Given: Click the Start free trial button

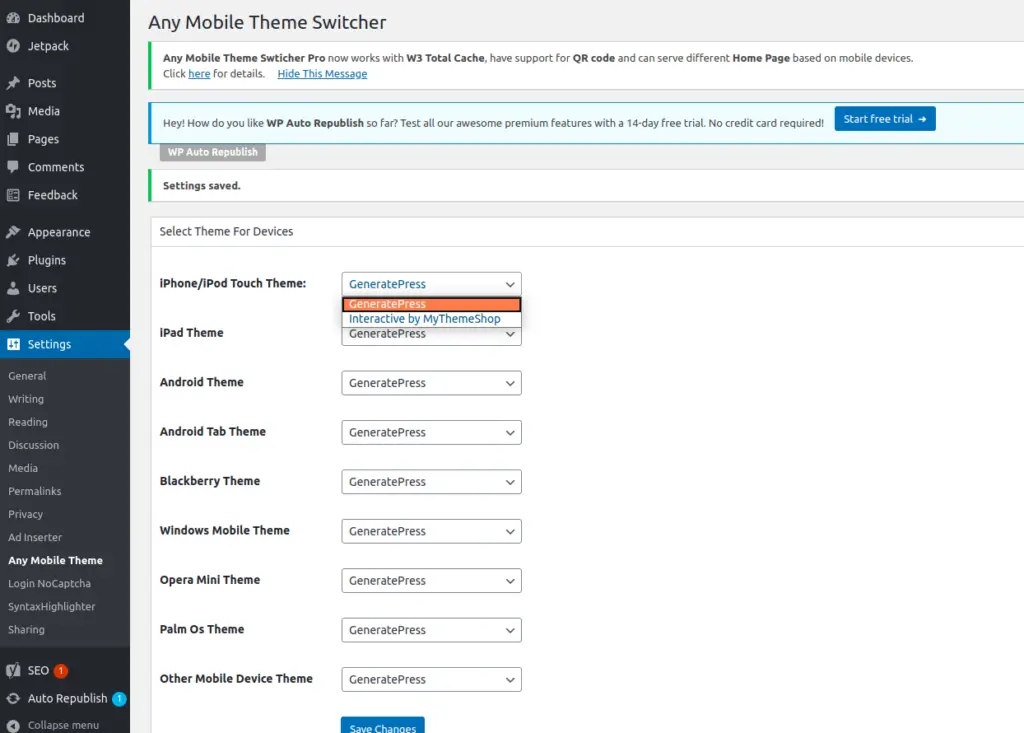Looking at the screenshot, I should (884, 118).
